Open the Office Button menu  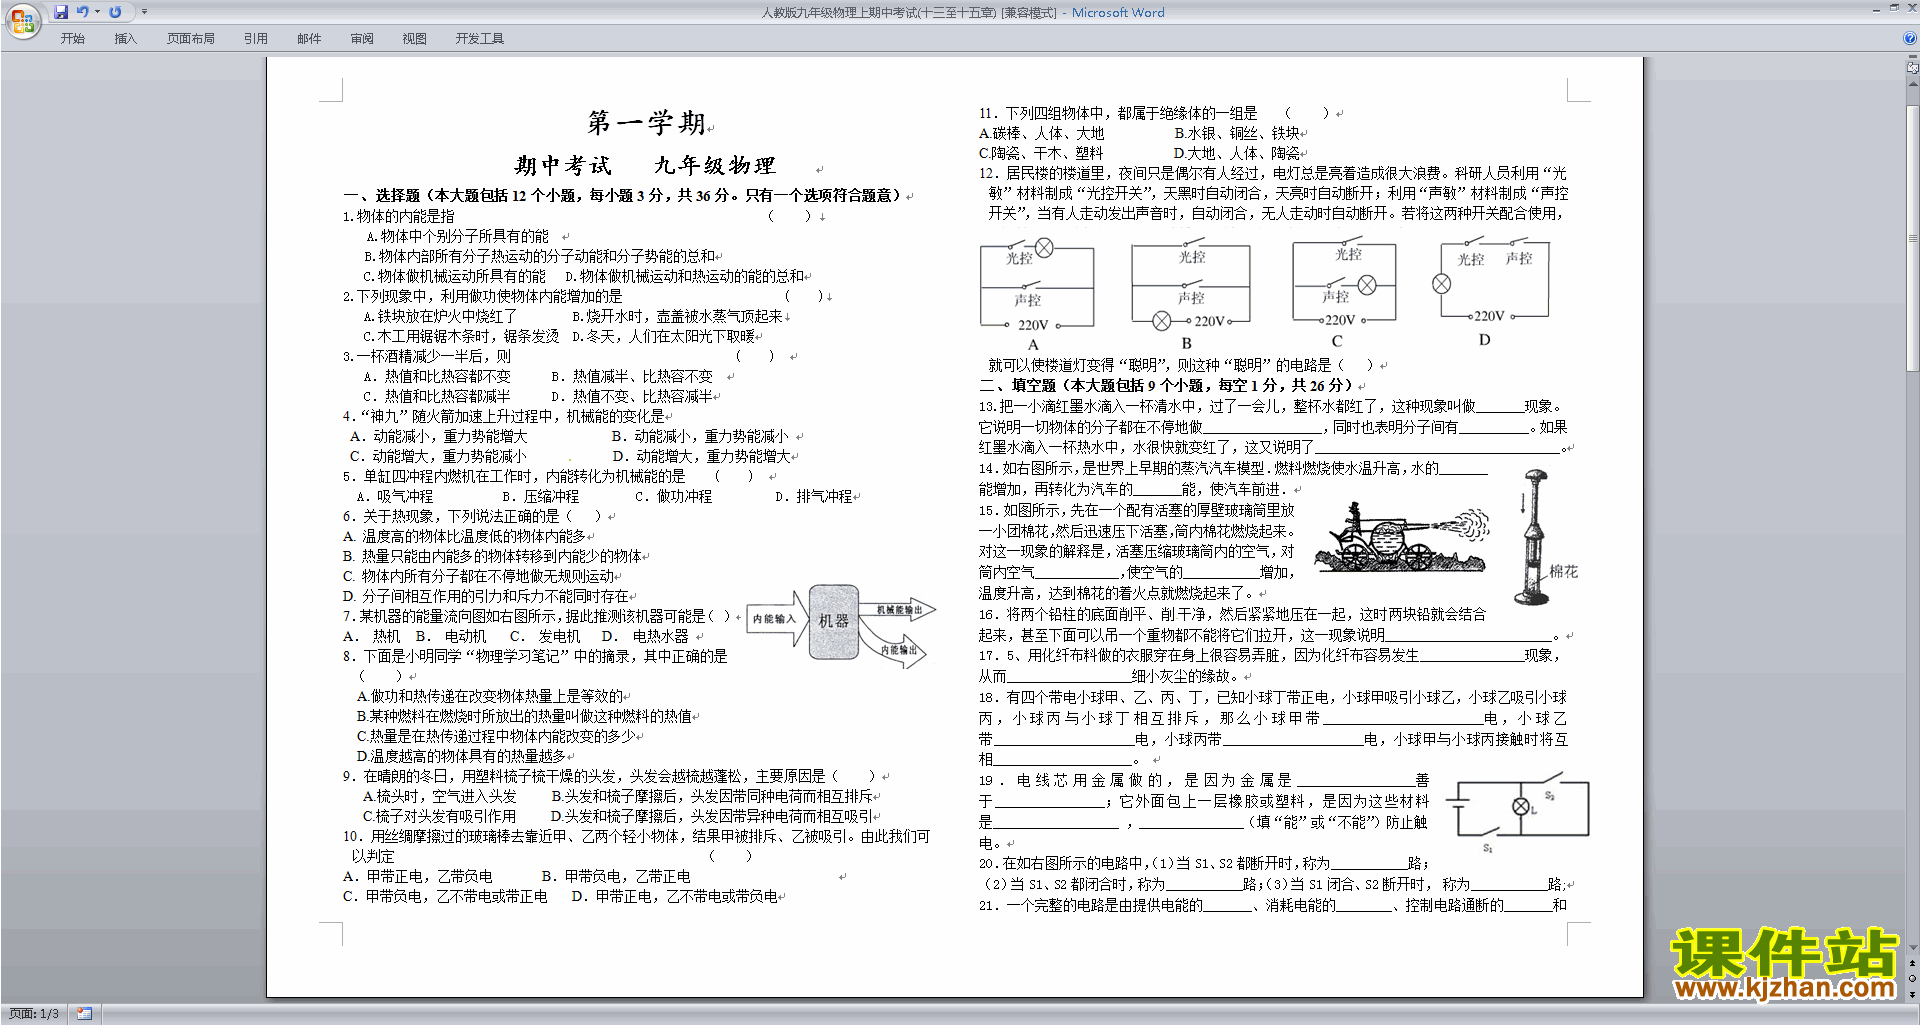[x=22, y=20]
